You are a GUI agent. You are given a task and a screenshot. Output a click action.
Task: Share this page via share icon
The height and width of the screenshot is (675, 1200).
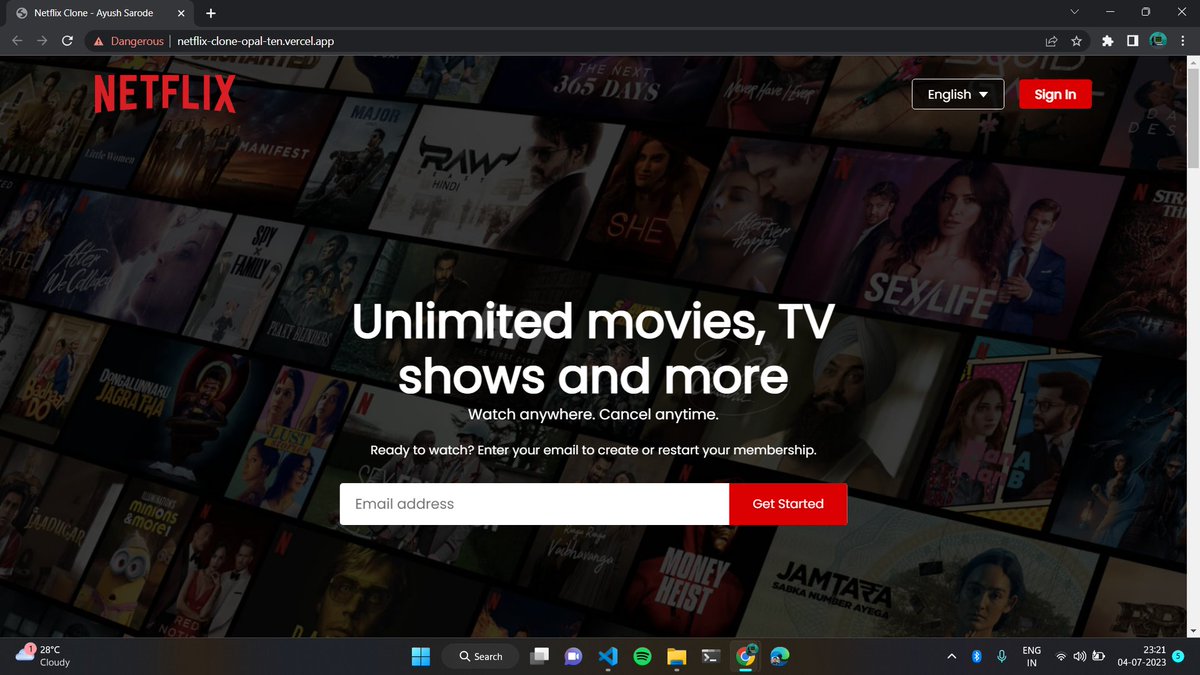coord(1051,41)
